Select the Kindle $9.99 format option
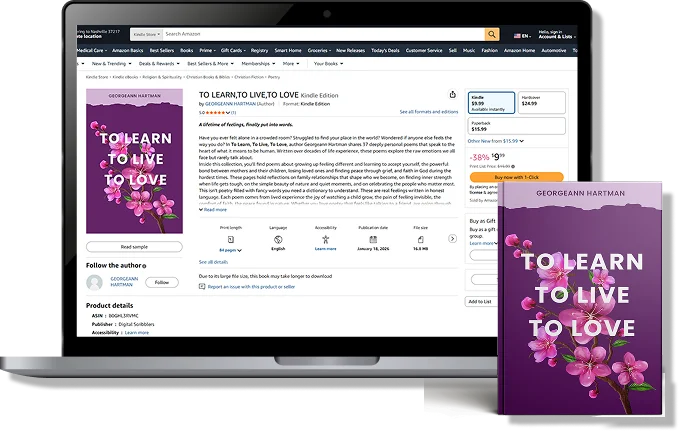The image size is (679, 431). coord(491,103)
